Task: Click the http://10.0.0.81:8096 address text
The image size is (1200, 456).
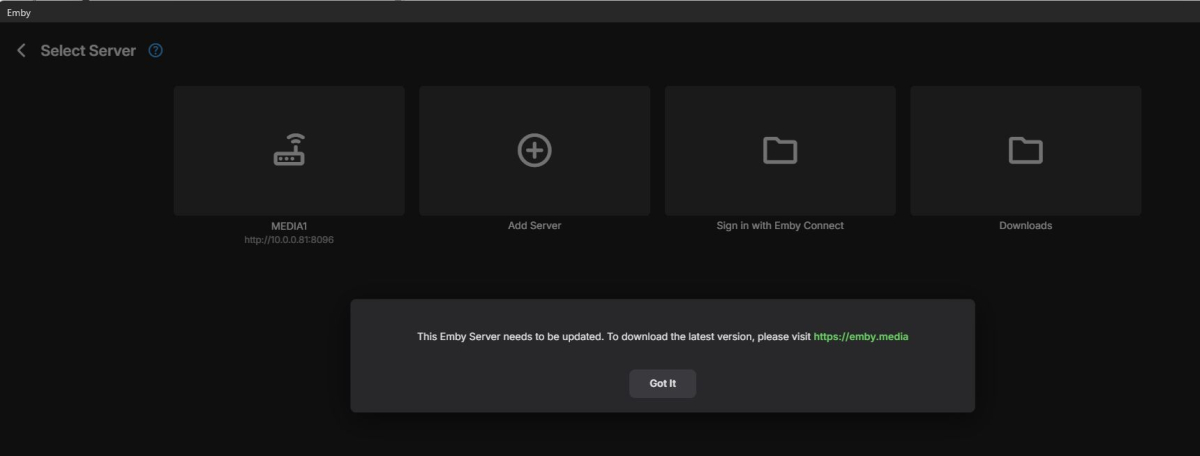Action: pos(289,240)
